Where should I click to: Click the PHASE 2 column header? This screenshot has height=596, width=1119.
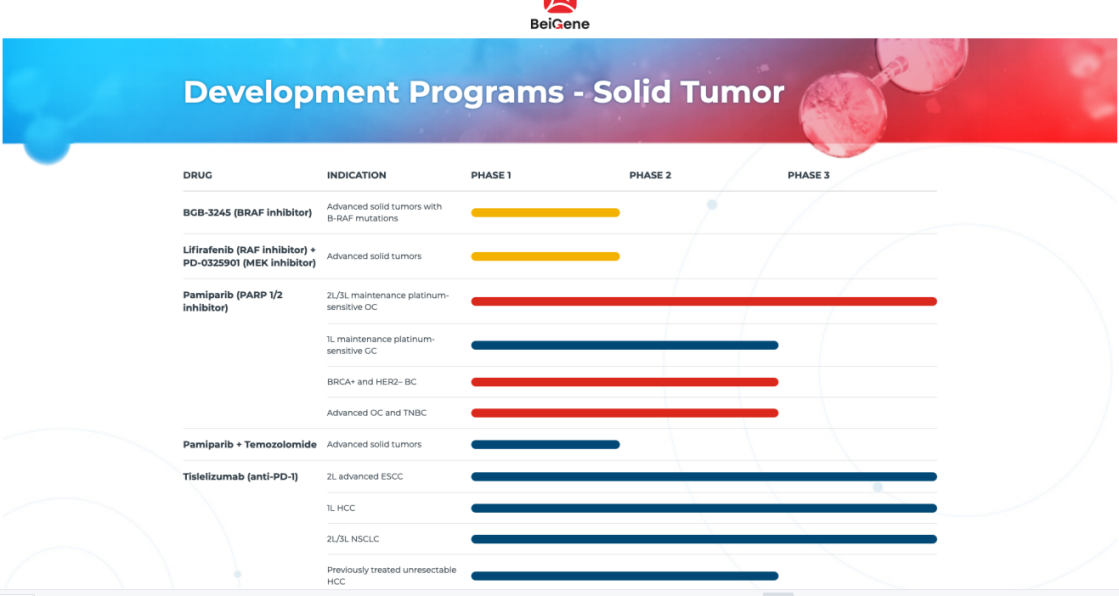650,175
